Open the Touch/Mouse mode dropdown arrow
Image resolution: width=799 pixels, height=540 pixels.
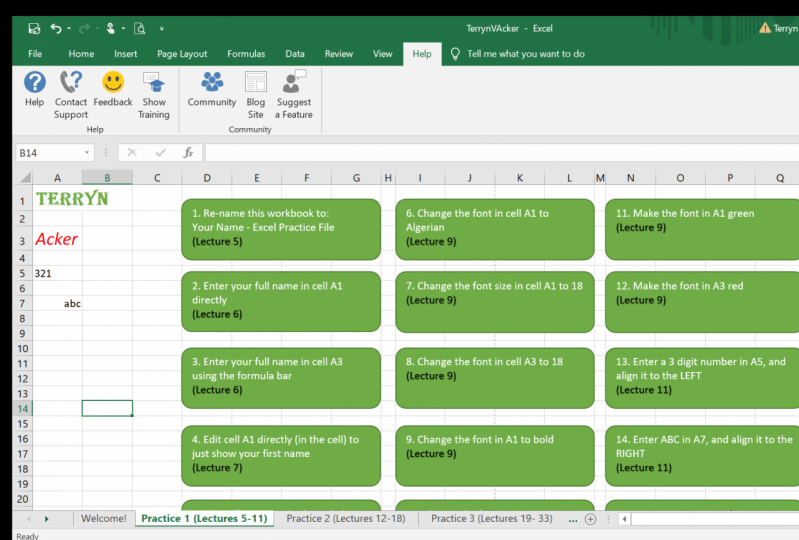click(x=123, y=29)
